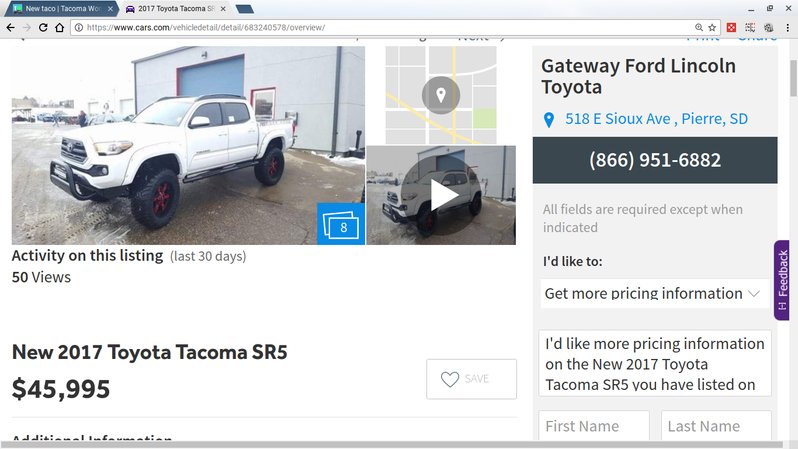Expand the 'Get more pricing information' dropdown
798x449 pixels.
click(654, 293)
